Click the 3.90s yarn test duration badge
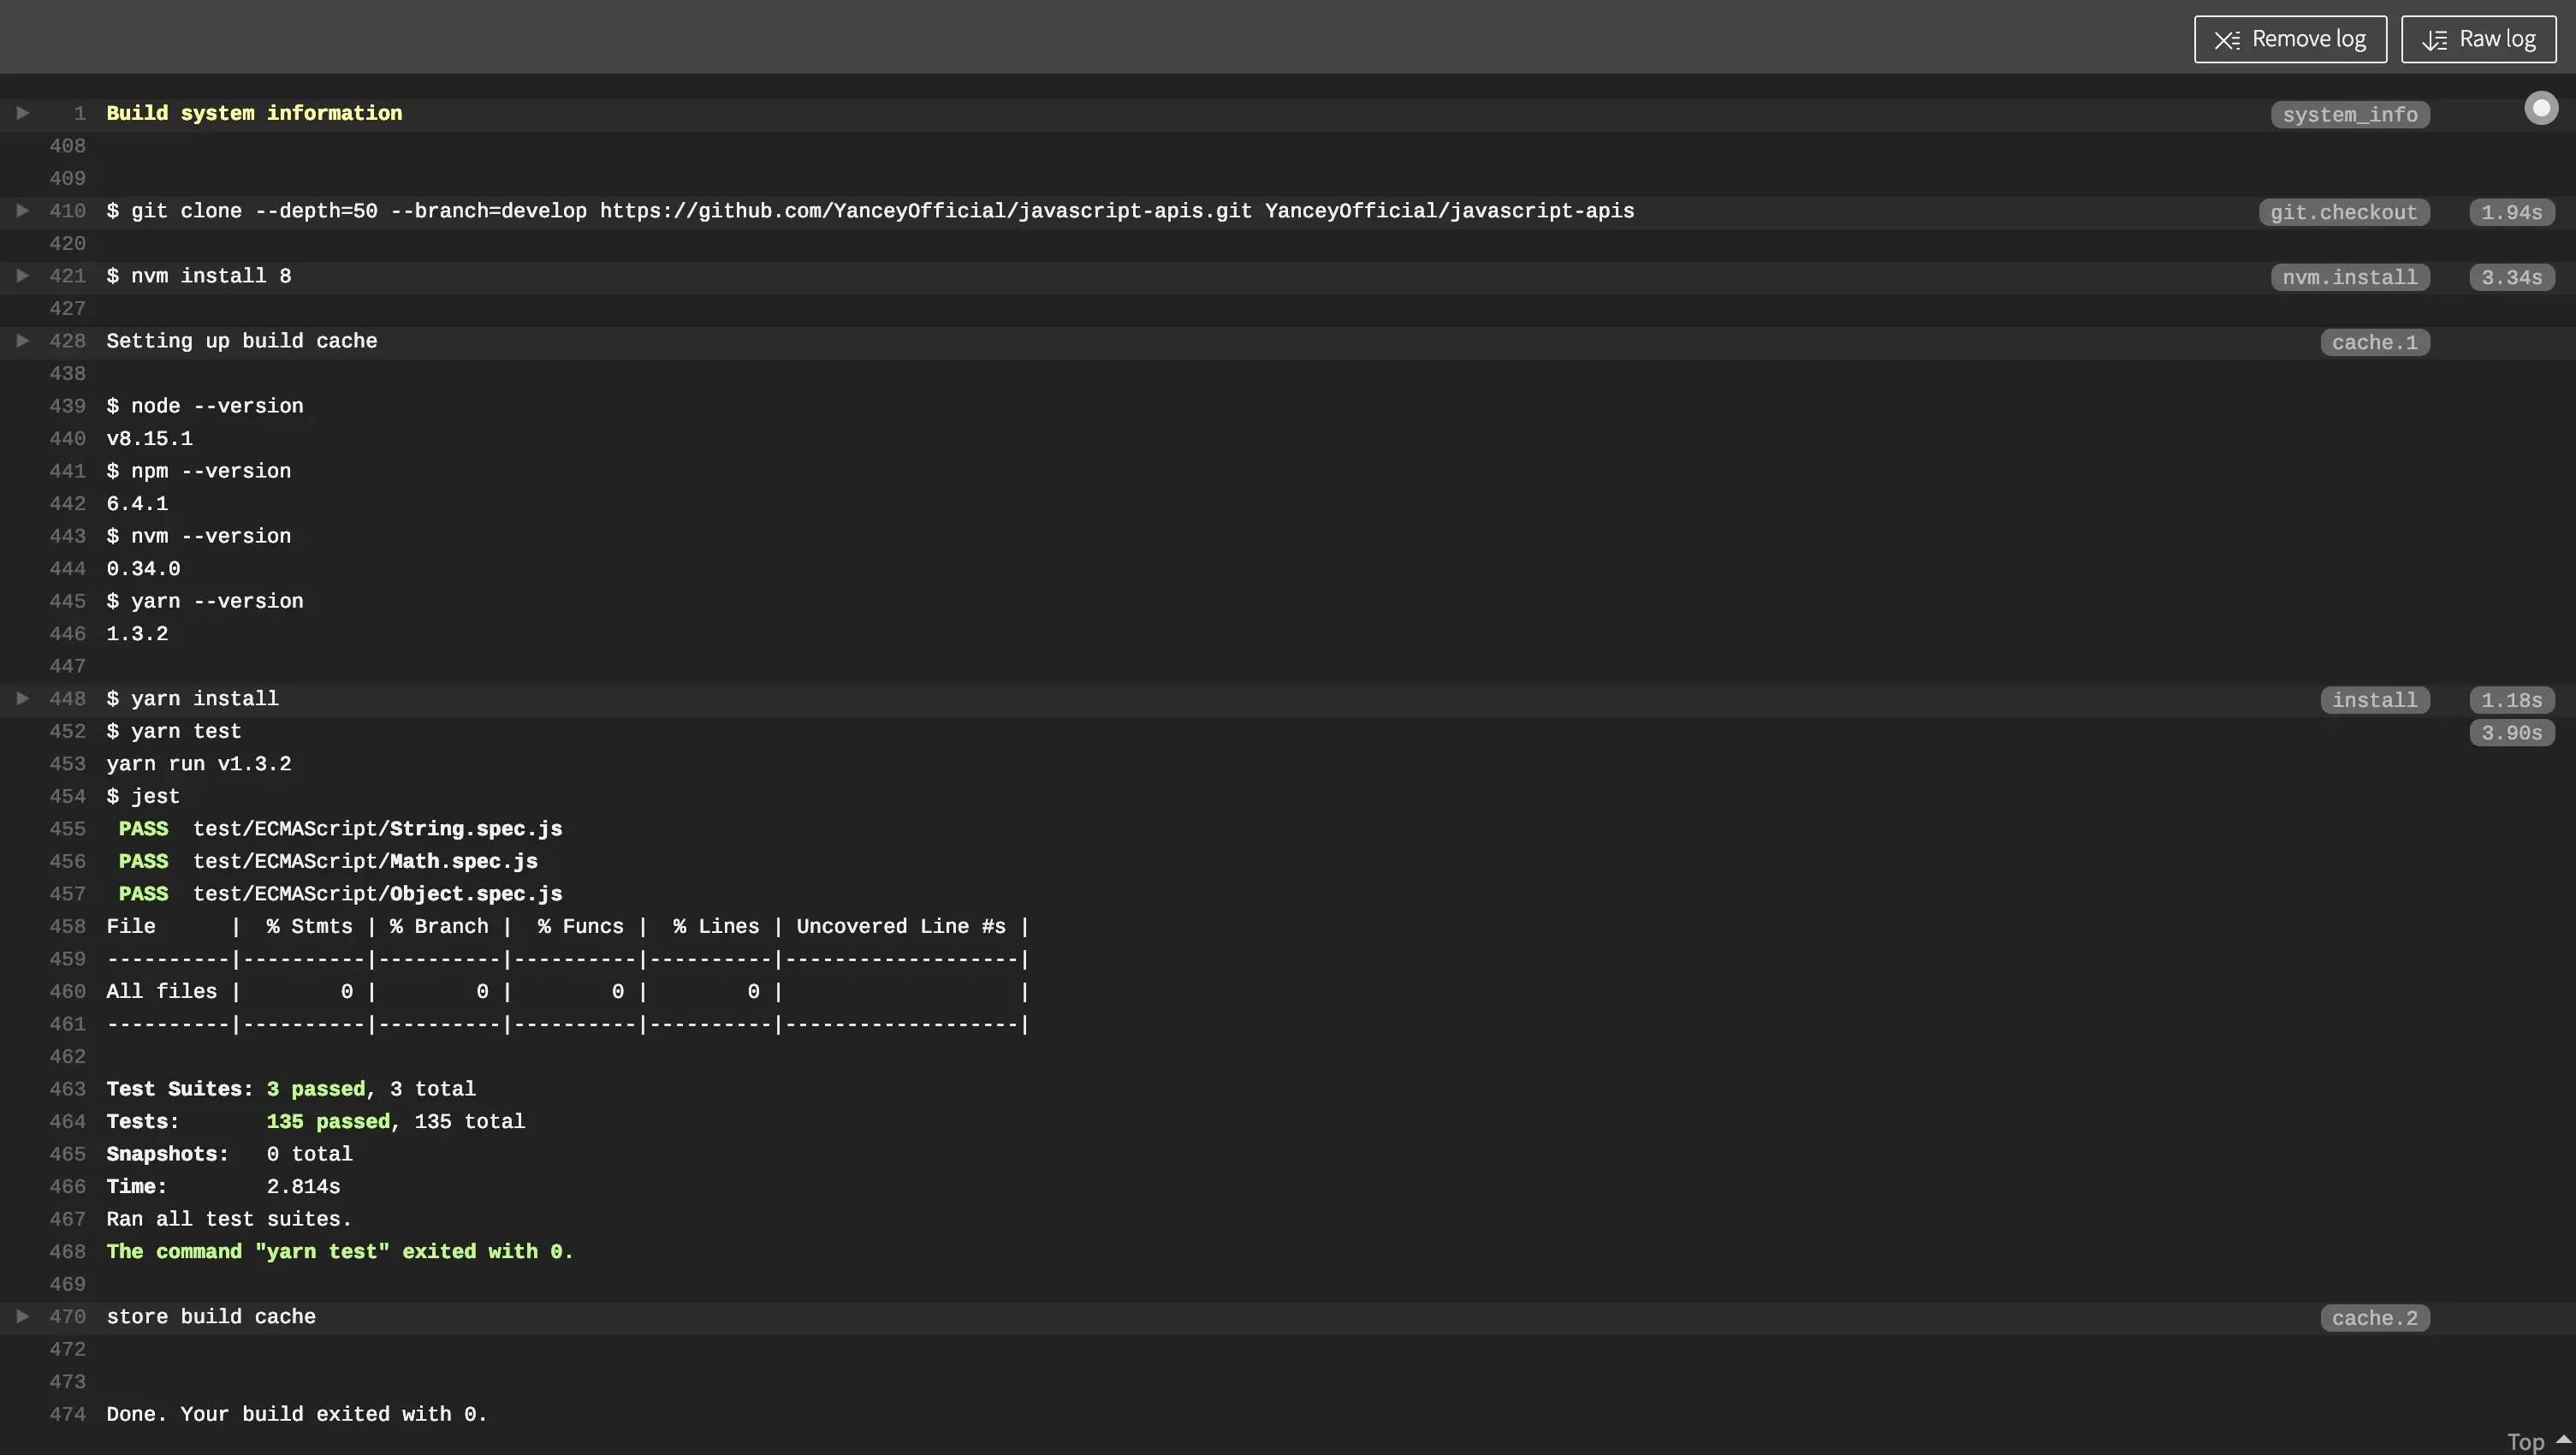 (2511, 733)
